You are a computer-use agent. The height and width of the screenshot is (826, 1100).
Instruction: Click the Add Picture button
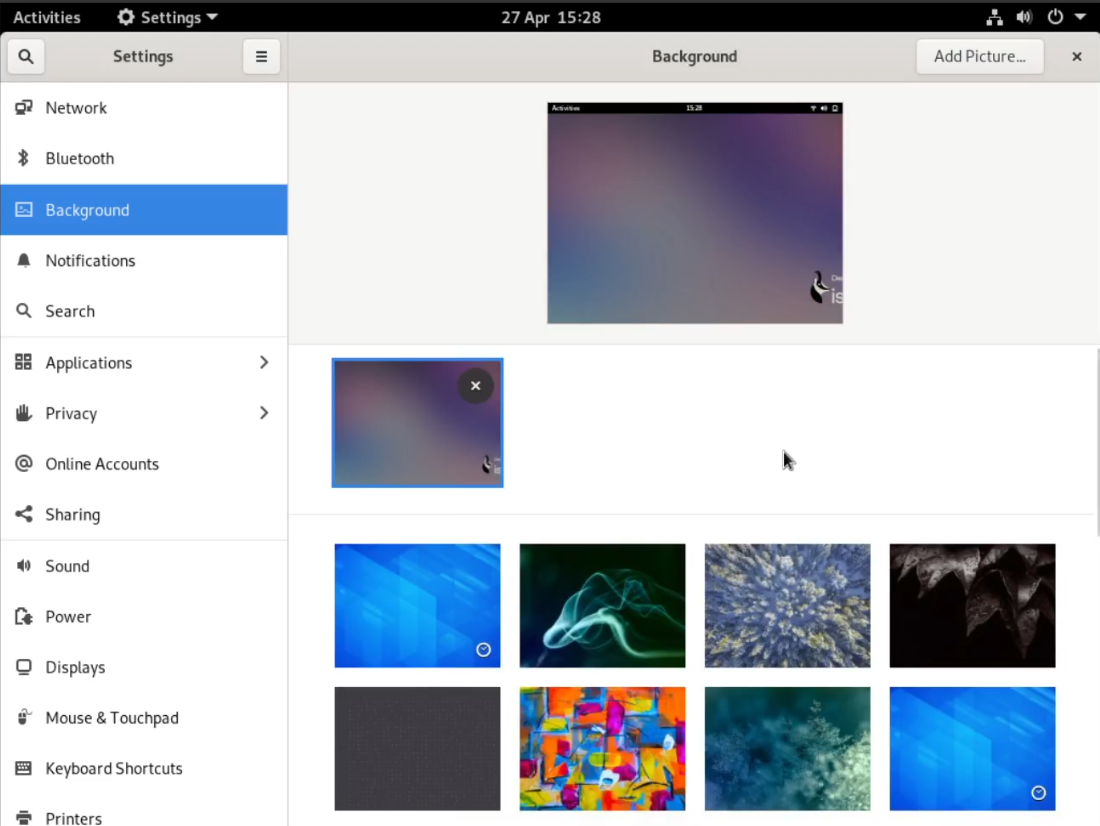(x=979, y=57)
